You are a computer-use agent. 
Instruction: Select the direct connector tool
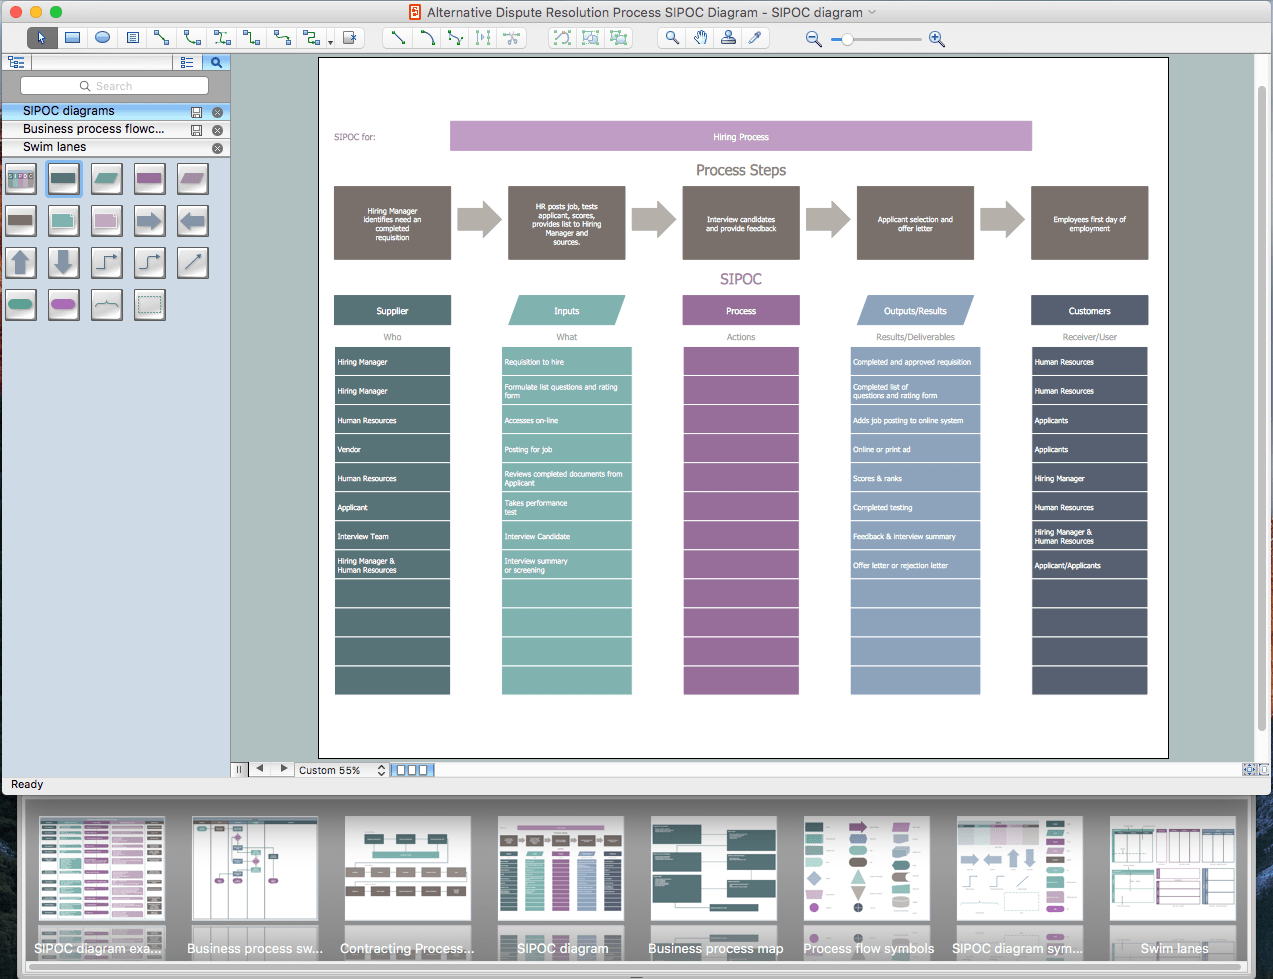161,38
